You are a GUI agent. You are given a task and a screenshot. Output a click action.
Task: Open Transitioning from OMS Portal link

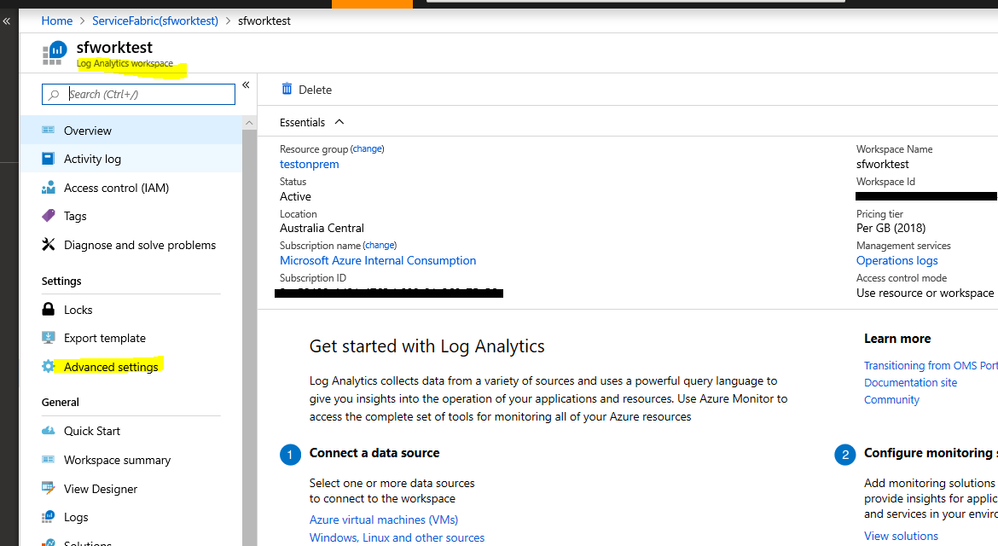click(931, 365)
